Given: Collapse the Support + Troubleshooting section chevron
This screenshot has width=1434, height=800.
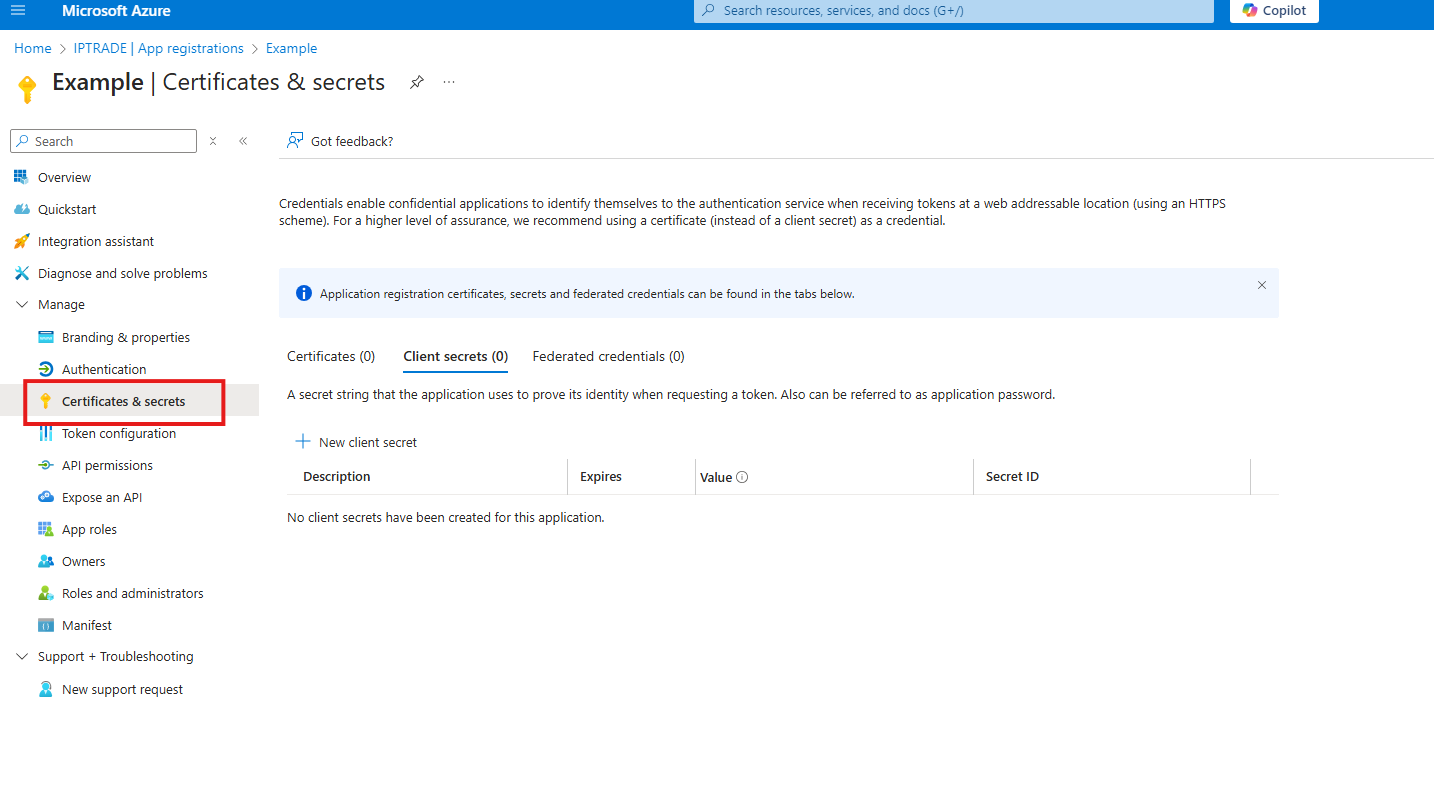Looking at the screenshot, I should click(22, 657).
